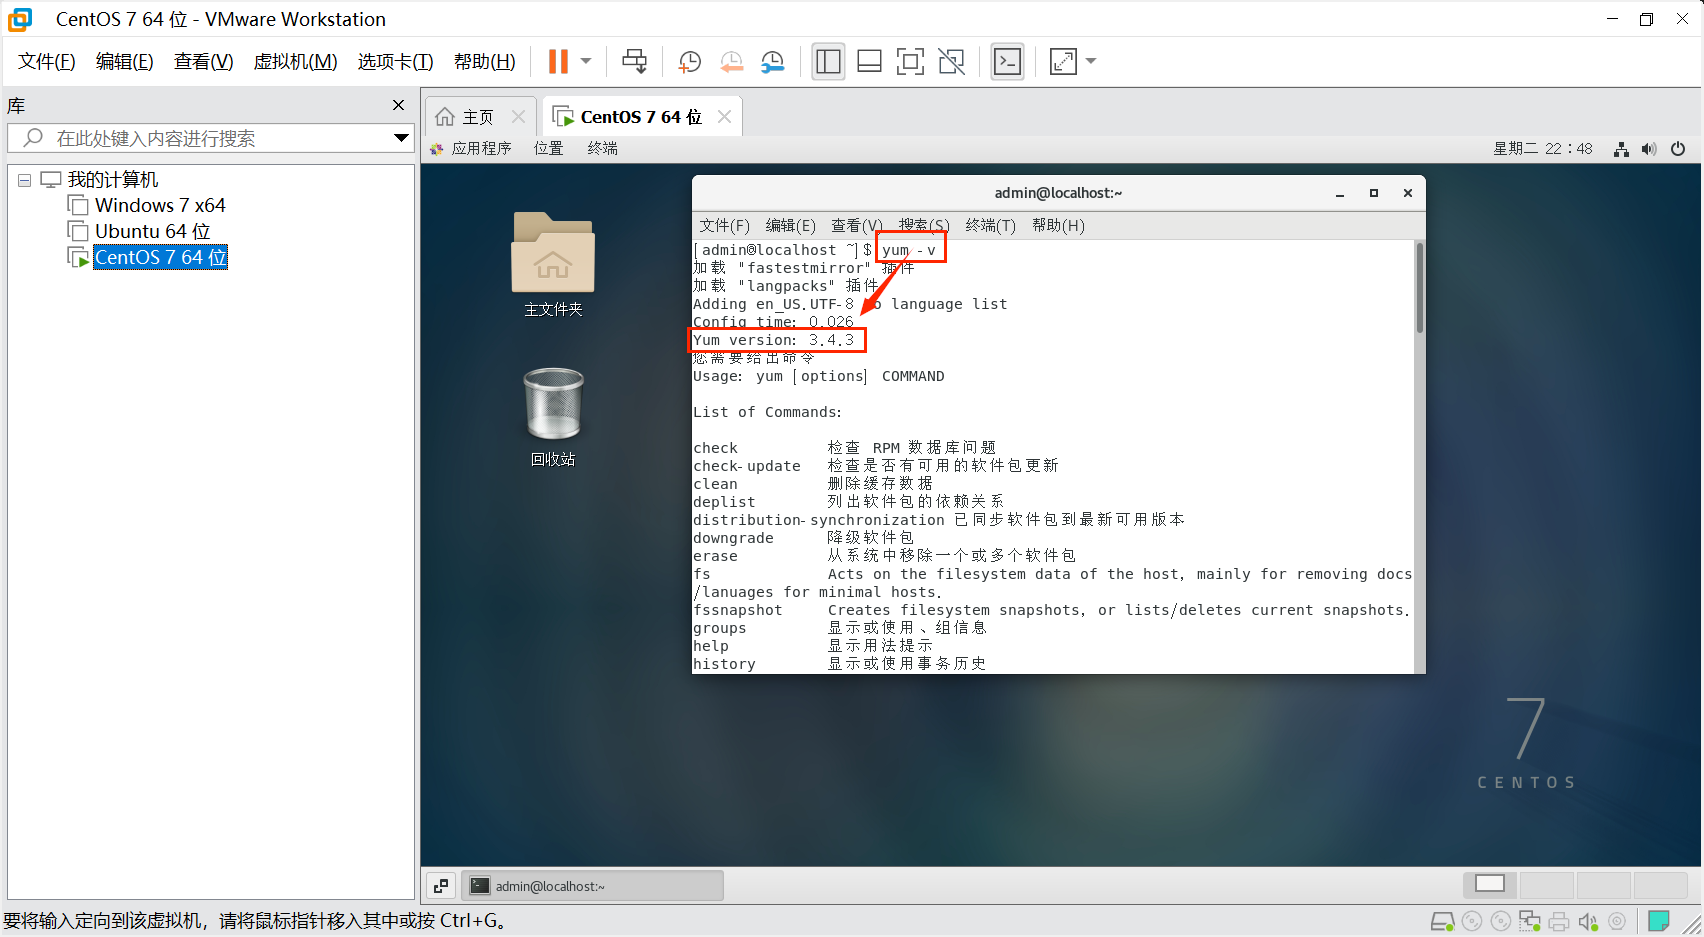Screen dimensions: 1704x937
Task: Open the 编辑(E) menu in VMware
Action: coord(125,62)
